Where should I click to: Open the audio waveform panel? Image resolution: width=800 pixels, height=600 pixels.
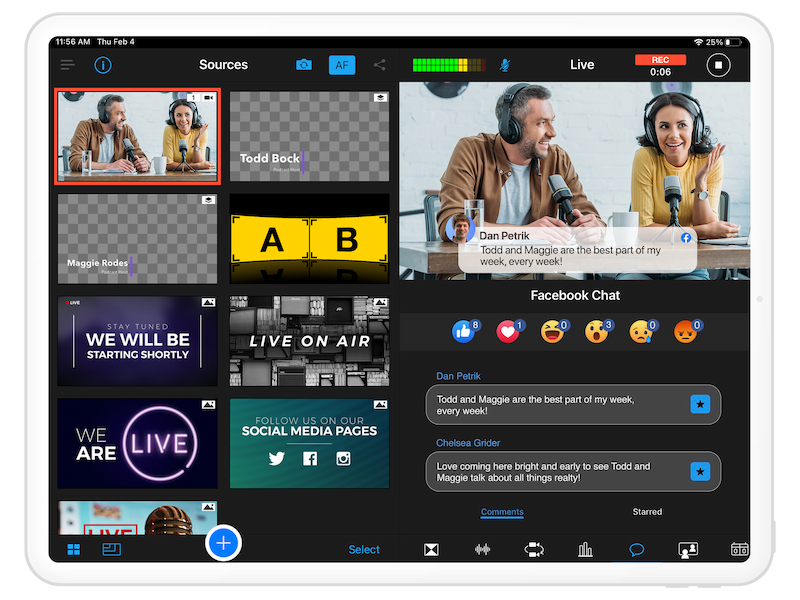[482, 549]
